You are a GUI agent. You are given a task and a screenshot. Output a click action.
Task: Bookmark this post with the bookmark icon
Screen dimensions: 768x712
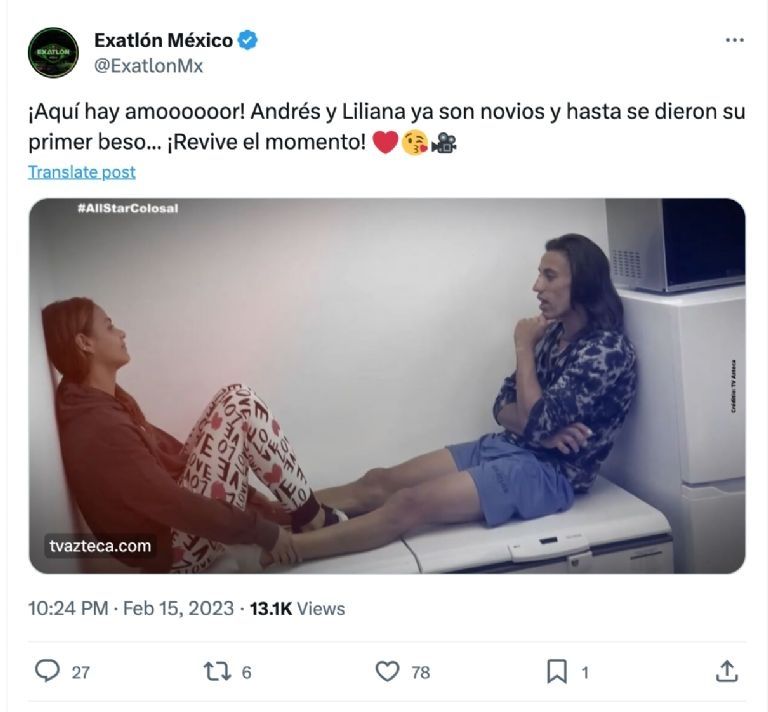557,671
